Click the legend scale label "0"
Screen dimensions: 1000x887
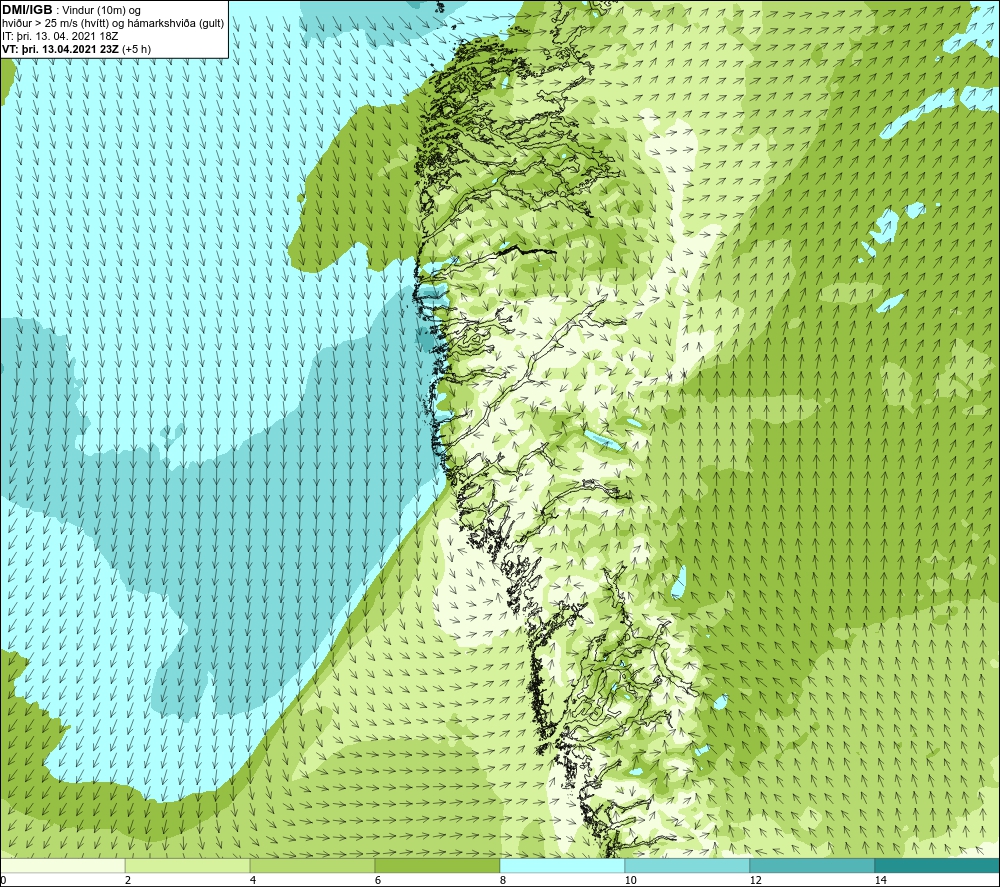(x=3, y=880)
